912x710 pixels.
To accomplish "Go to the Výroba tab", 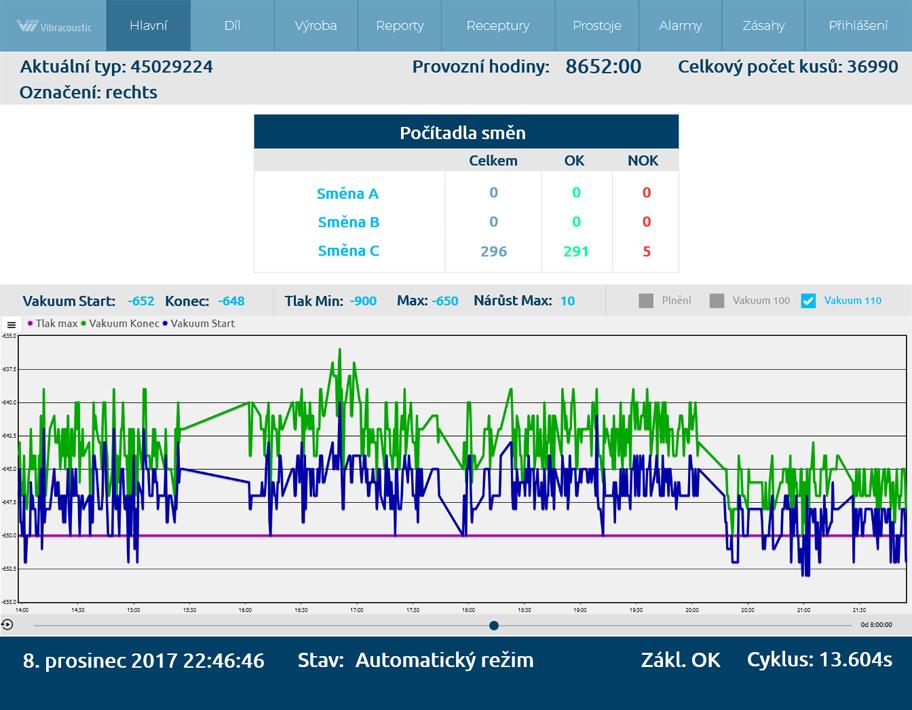I will [316, 26].
